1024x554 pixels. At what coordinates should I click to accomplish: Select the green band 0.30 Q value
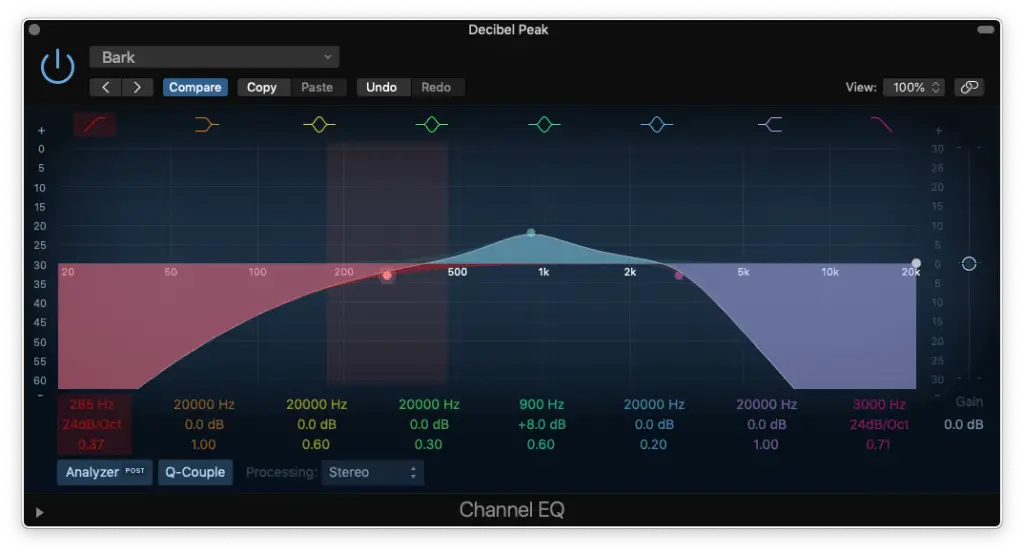(x=428, y=445)
